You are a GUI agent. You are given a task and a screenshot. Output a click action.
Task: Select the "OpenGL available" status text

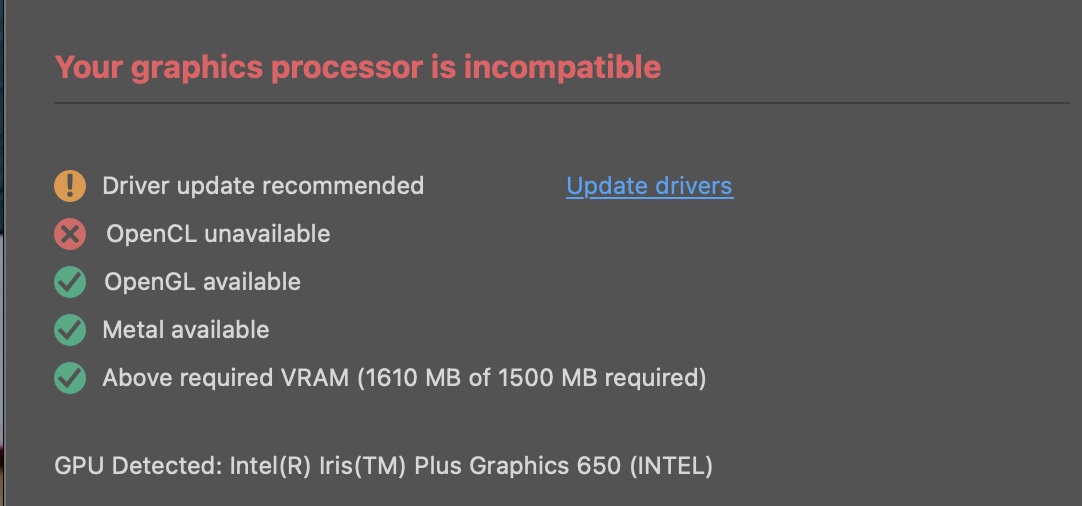[x=202, y=282]
